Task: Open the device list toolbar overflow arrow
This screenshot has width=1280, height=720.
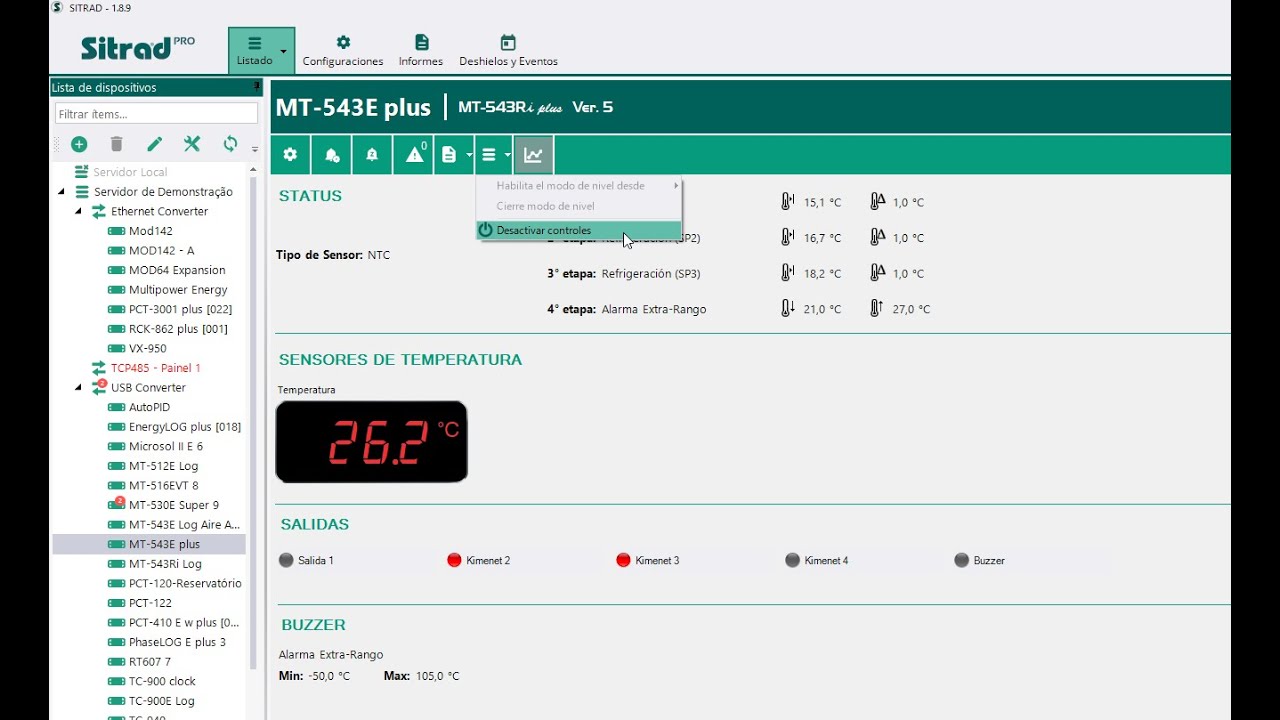Action: [255, 149]
